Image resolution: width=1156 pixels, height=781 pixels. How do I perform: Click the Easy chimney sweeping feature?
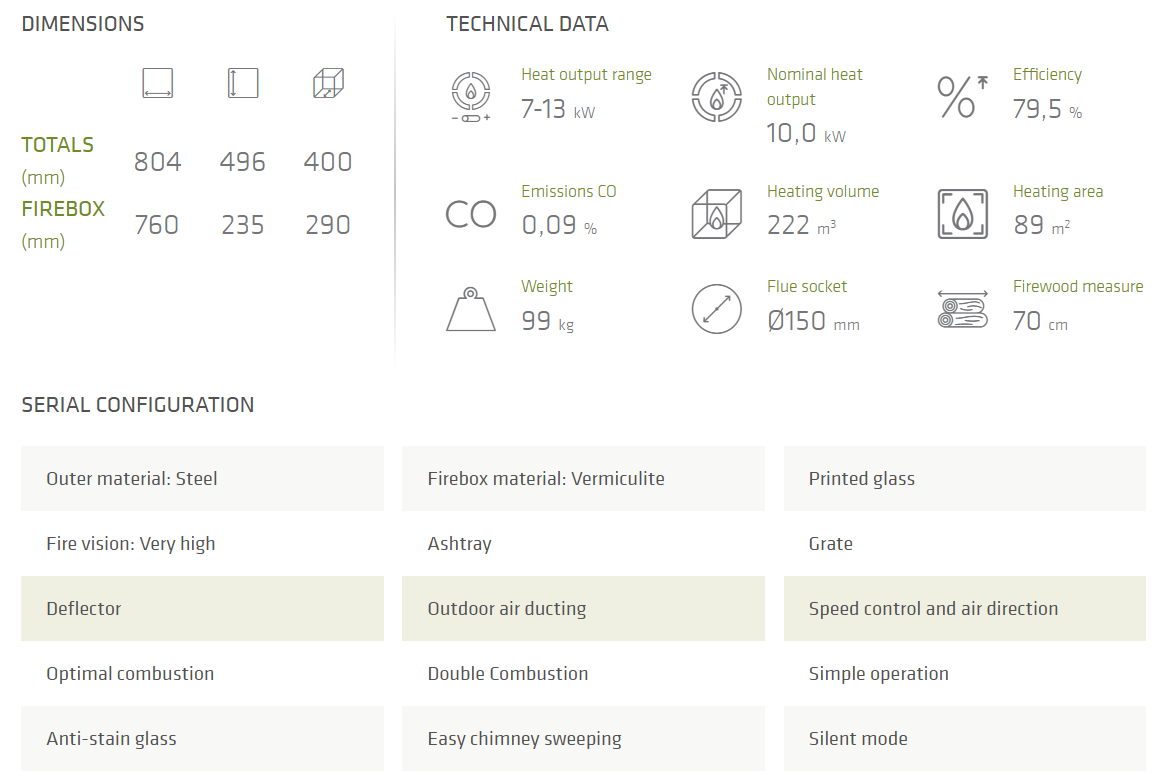(583, 738)
